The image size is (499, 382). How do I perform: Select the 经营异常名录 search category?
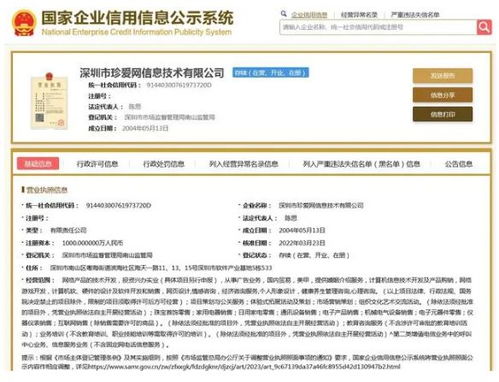[x=359, y=15]
